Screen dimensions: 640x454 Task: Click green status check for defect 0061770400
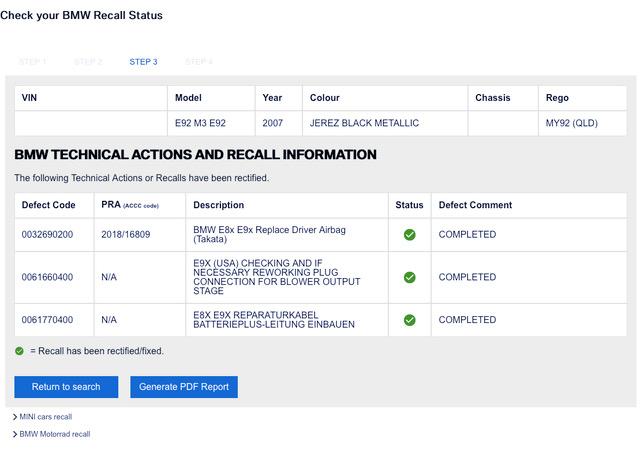(409, 320)
